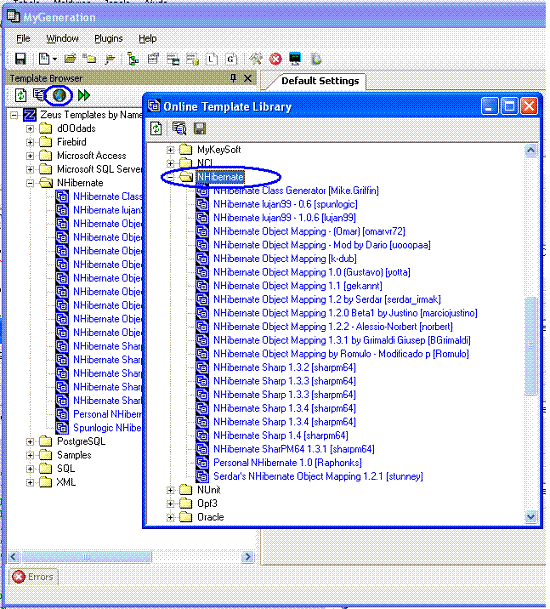Click the console monitor toolbar icon
The image size is (550, 609).
tap(295, 59)
